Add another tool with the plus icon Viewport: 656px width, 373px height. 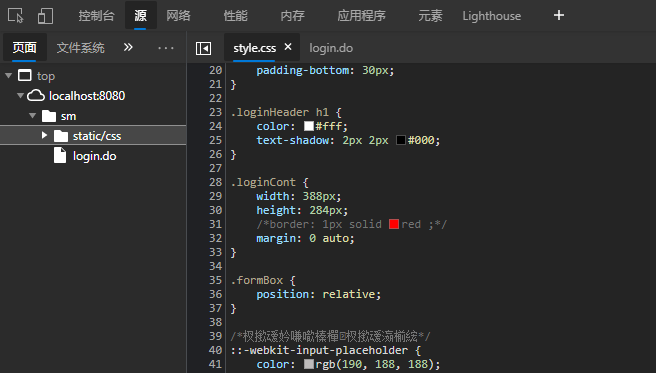point(559,15)
